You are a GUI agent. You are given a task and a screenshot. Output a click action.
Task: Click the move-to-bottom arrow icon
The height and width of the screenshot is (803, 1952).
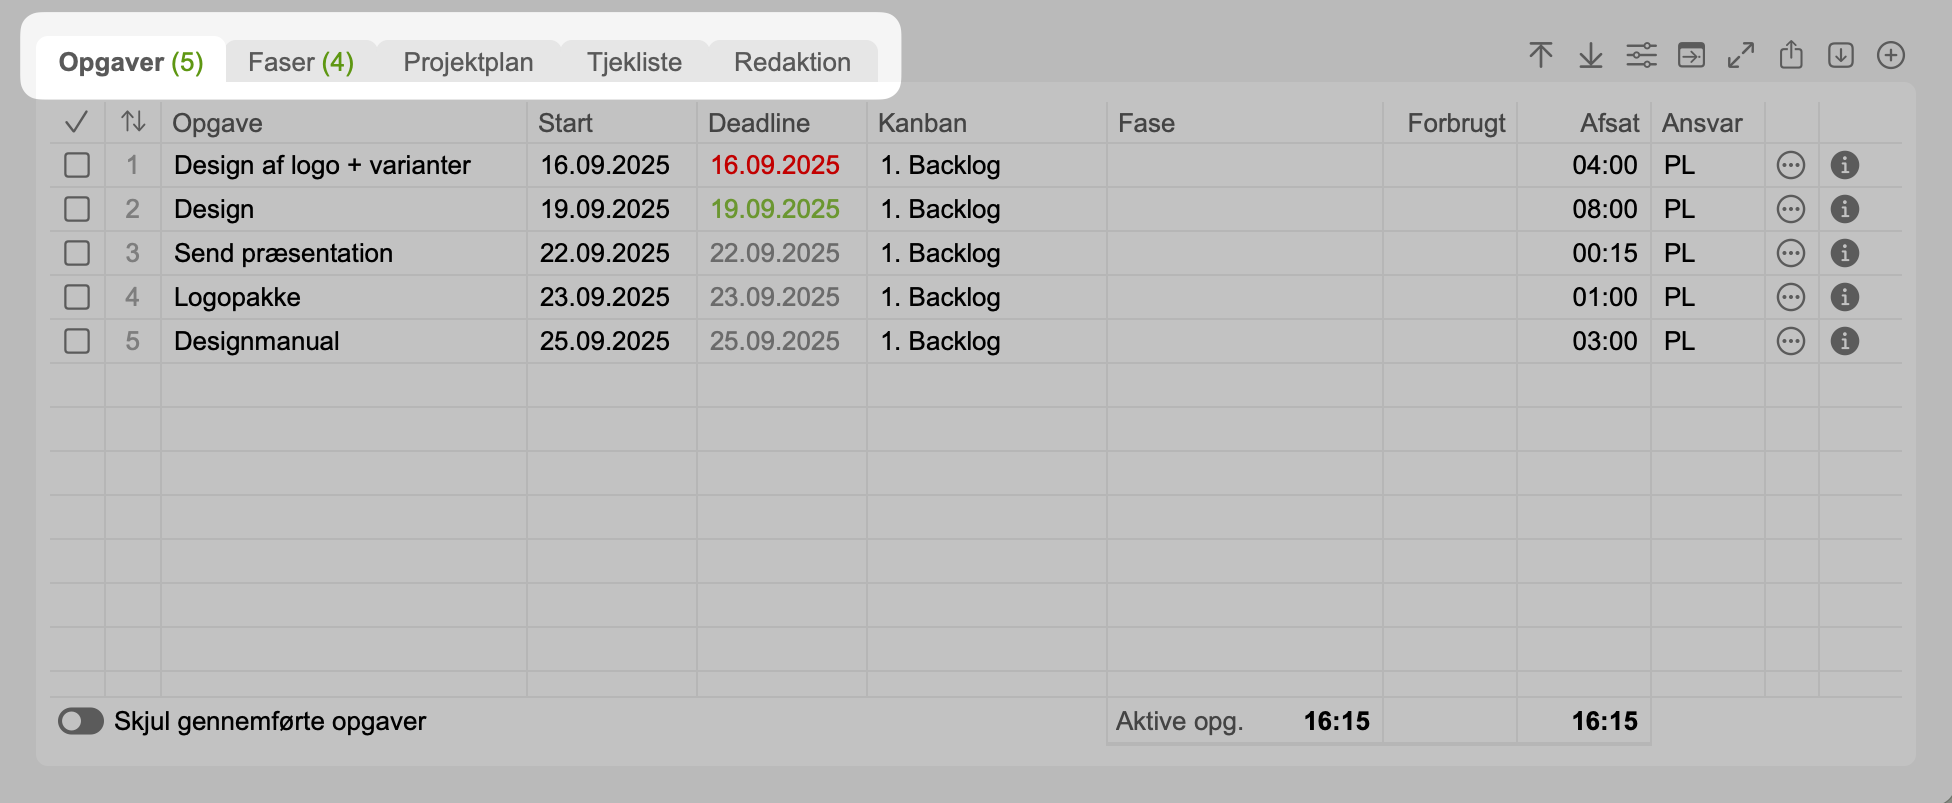pos(1591,56)
